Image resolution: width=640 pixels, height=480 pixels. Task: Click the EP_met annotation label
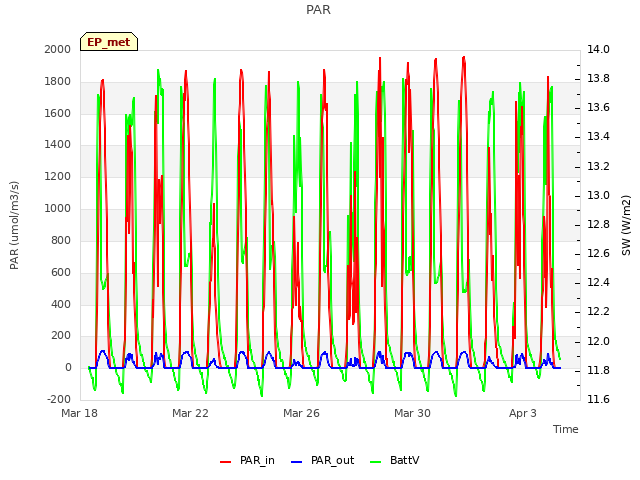point(109,42)
